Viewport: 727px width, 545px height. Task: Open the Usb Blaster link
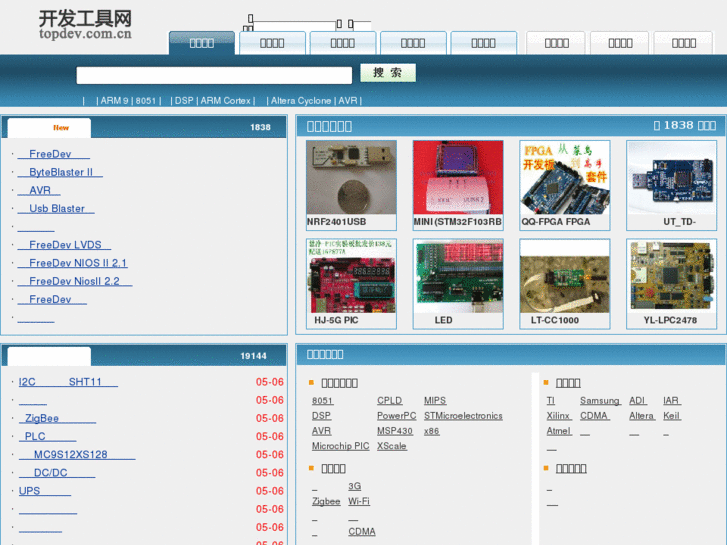[x=56, y=209]
